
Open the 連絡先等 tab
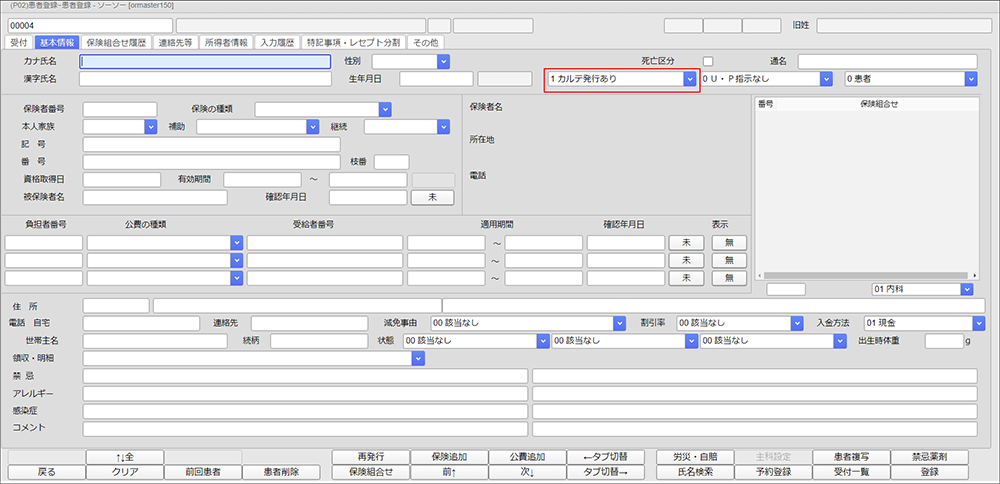tap(176, 43)
